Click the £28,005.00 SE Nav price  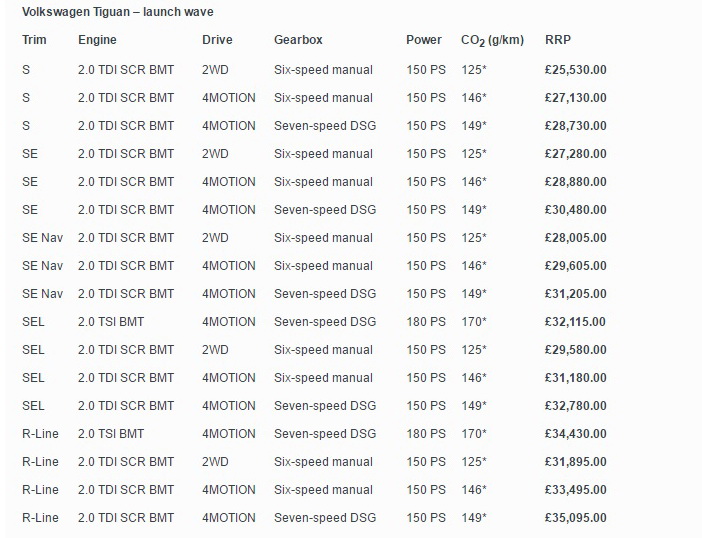[x=576, y=238]
